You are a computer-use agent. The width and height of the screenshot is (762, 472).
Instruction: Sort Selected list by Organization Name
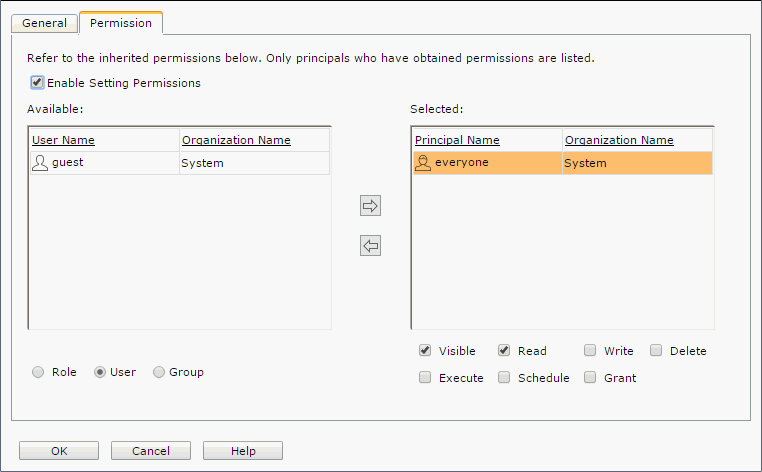(x=619, y=140)
